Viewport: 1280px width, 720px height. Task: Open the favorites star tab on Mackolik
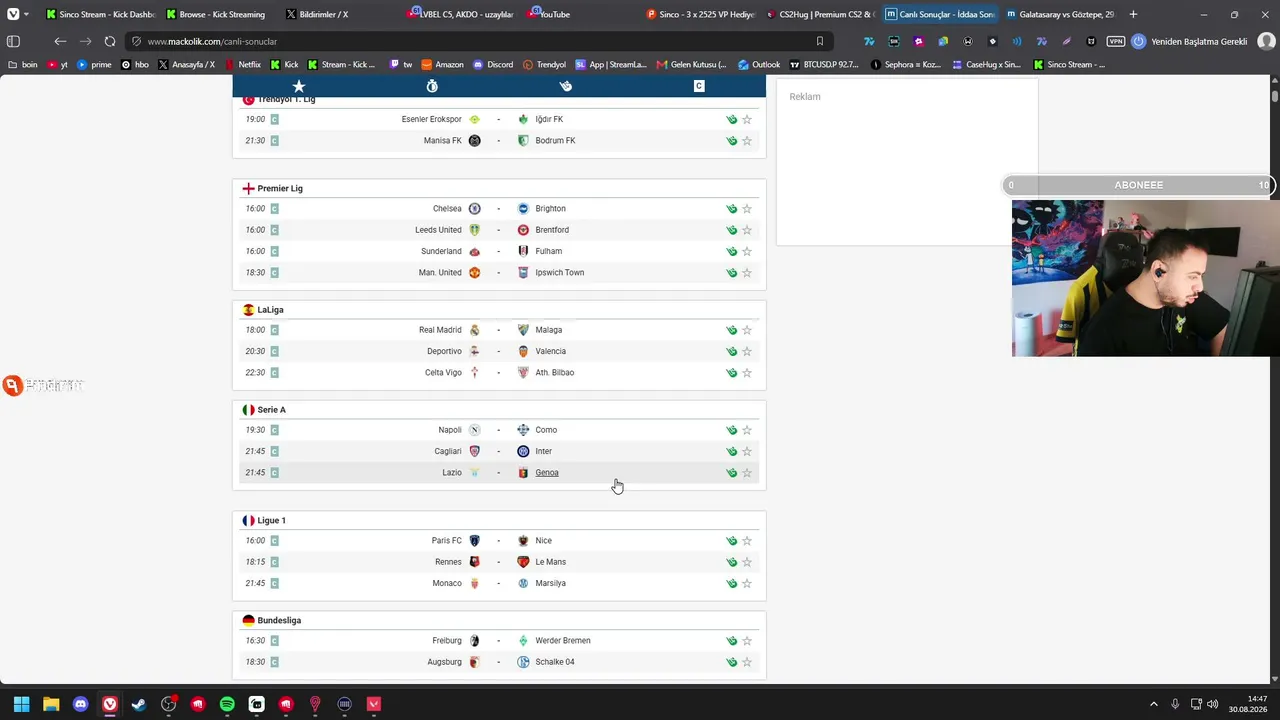[x=298, y=86]
